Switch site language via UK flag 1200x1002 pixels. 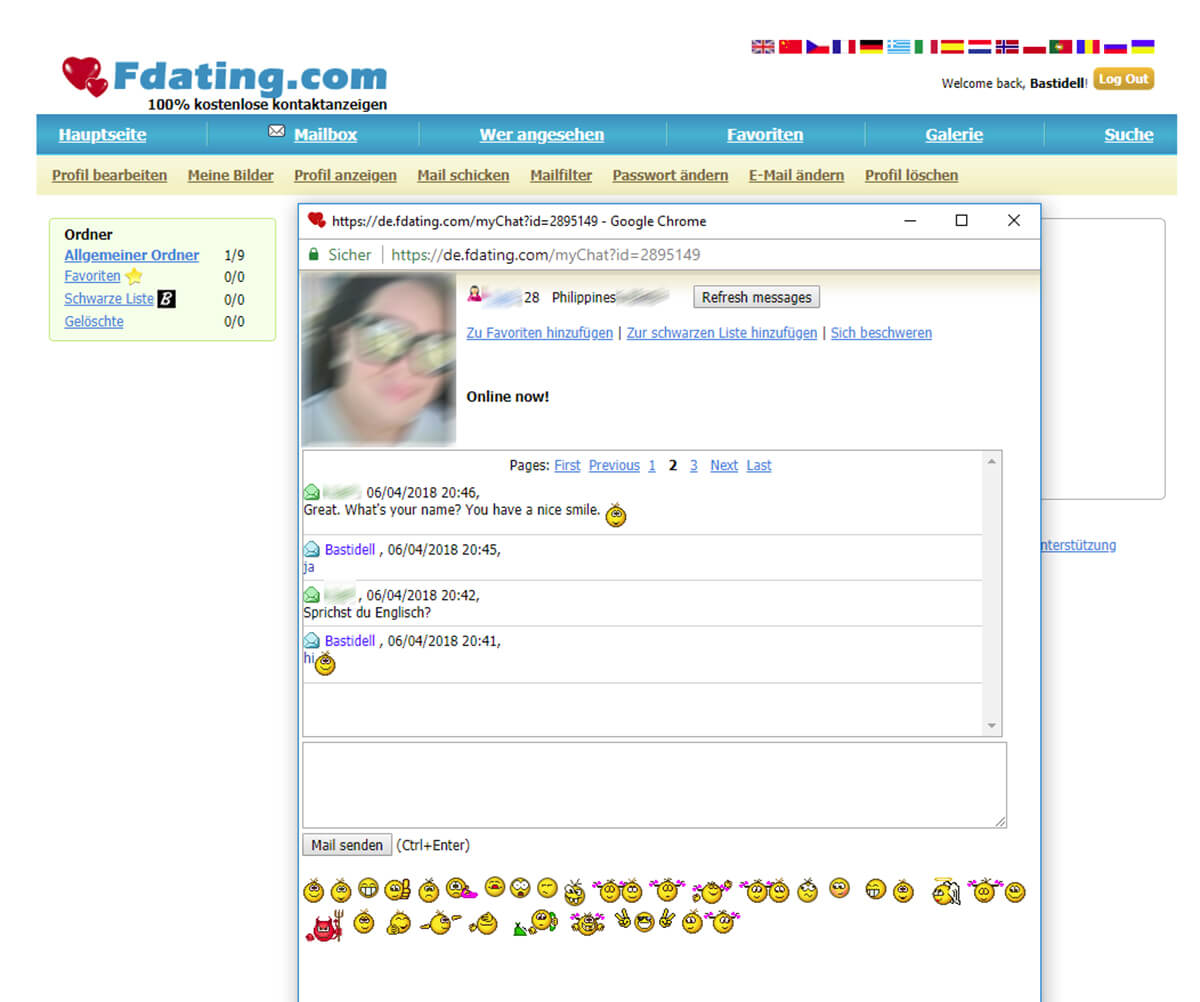763,47
